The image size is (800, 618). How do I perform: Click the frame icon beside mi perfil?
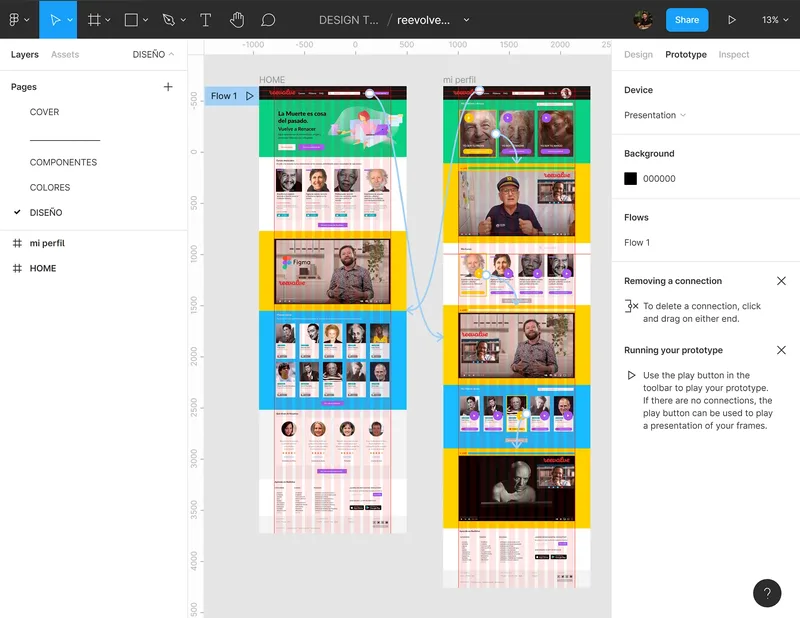[17, 243]
